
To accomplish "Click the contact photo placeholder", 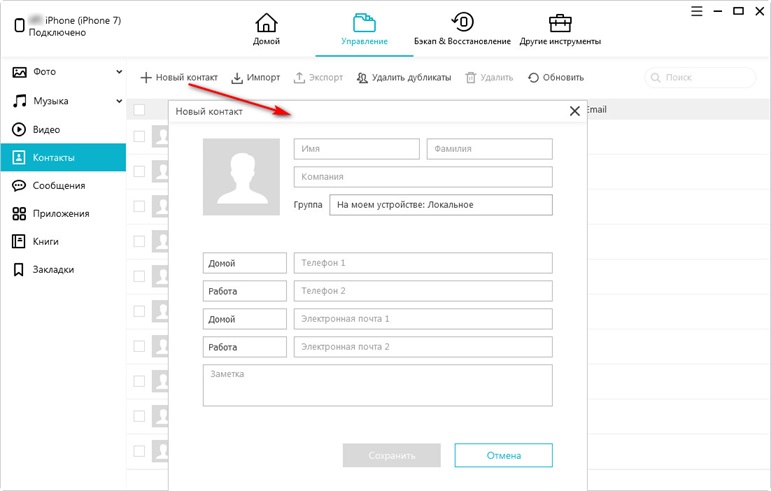I will click(x=241, y=177).
